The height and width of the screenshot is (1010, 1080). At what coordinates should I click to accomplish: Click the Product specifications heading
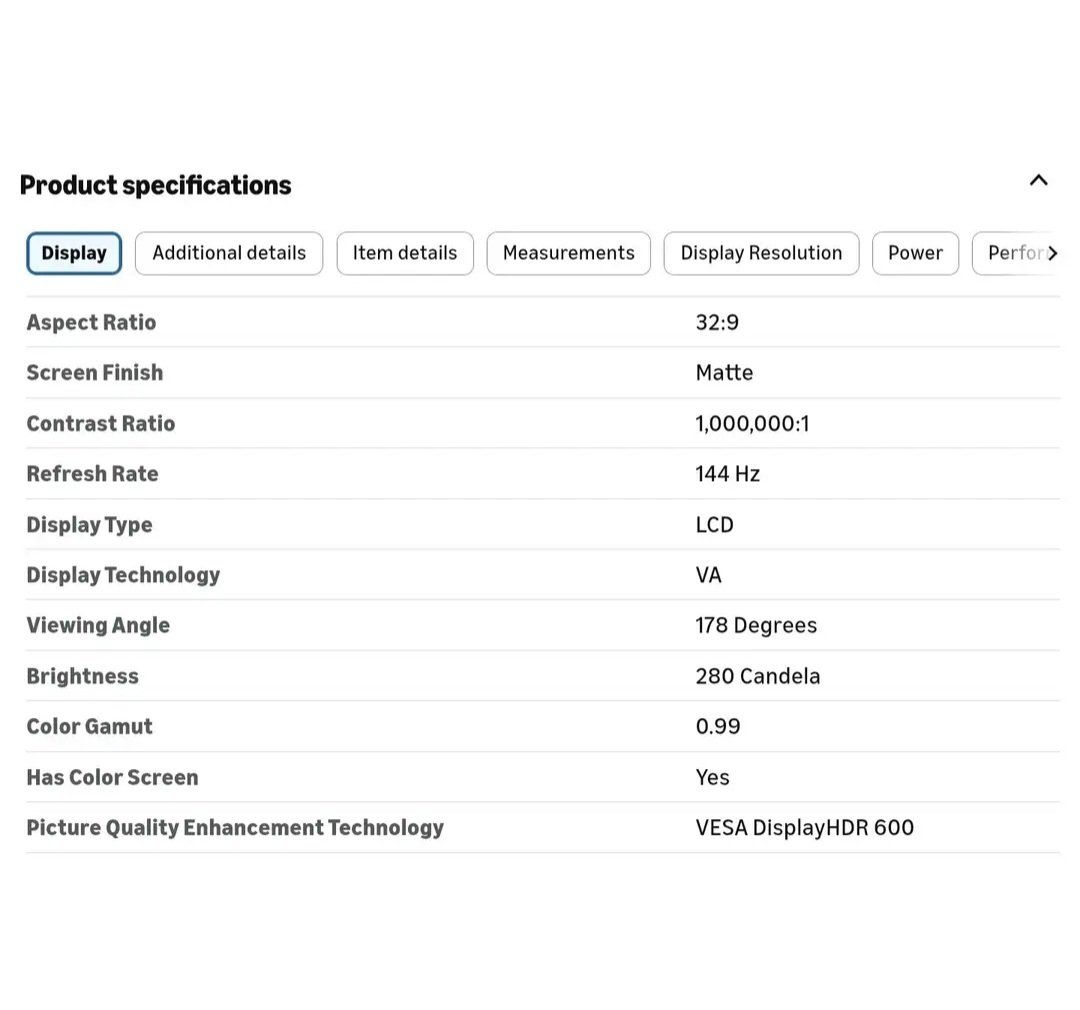pyautogui.click(x=156, y=185)
